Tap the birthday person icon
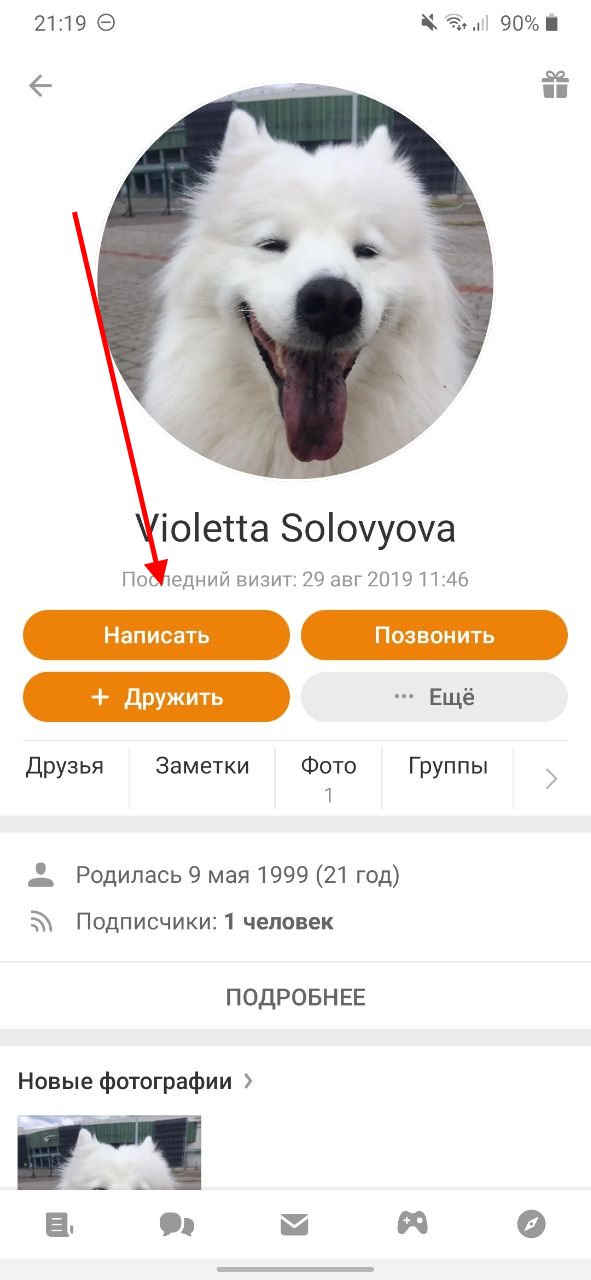591x1280 pixels. click(x=41, y=876)
